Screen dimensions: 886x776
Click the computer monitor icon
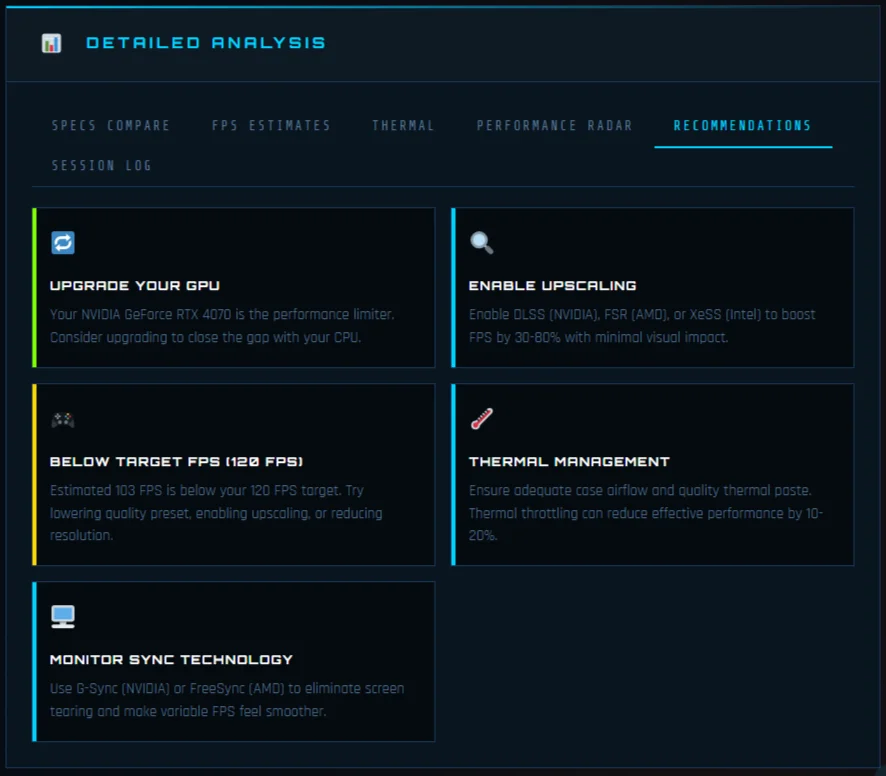tap(63, 617)
